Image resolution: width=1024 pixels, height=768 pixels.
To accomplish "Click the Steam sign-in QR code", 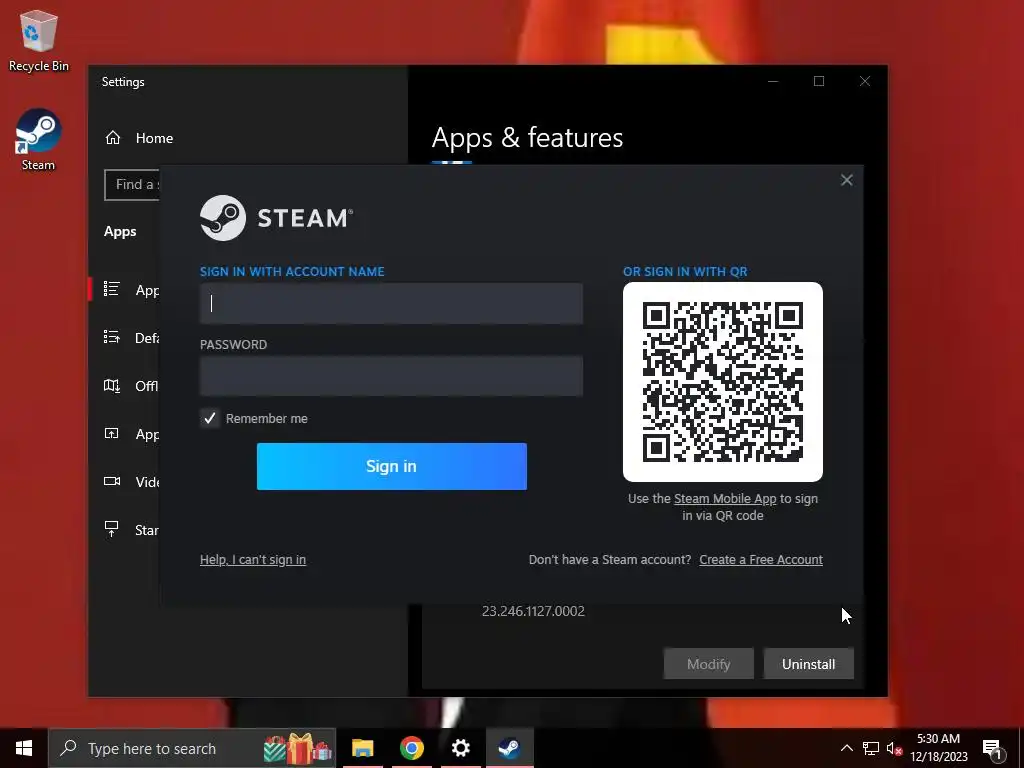I will pos(722,382).
